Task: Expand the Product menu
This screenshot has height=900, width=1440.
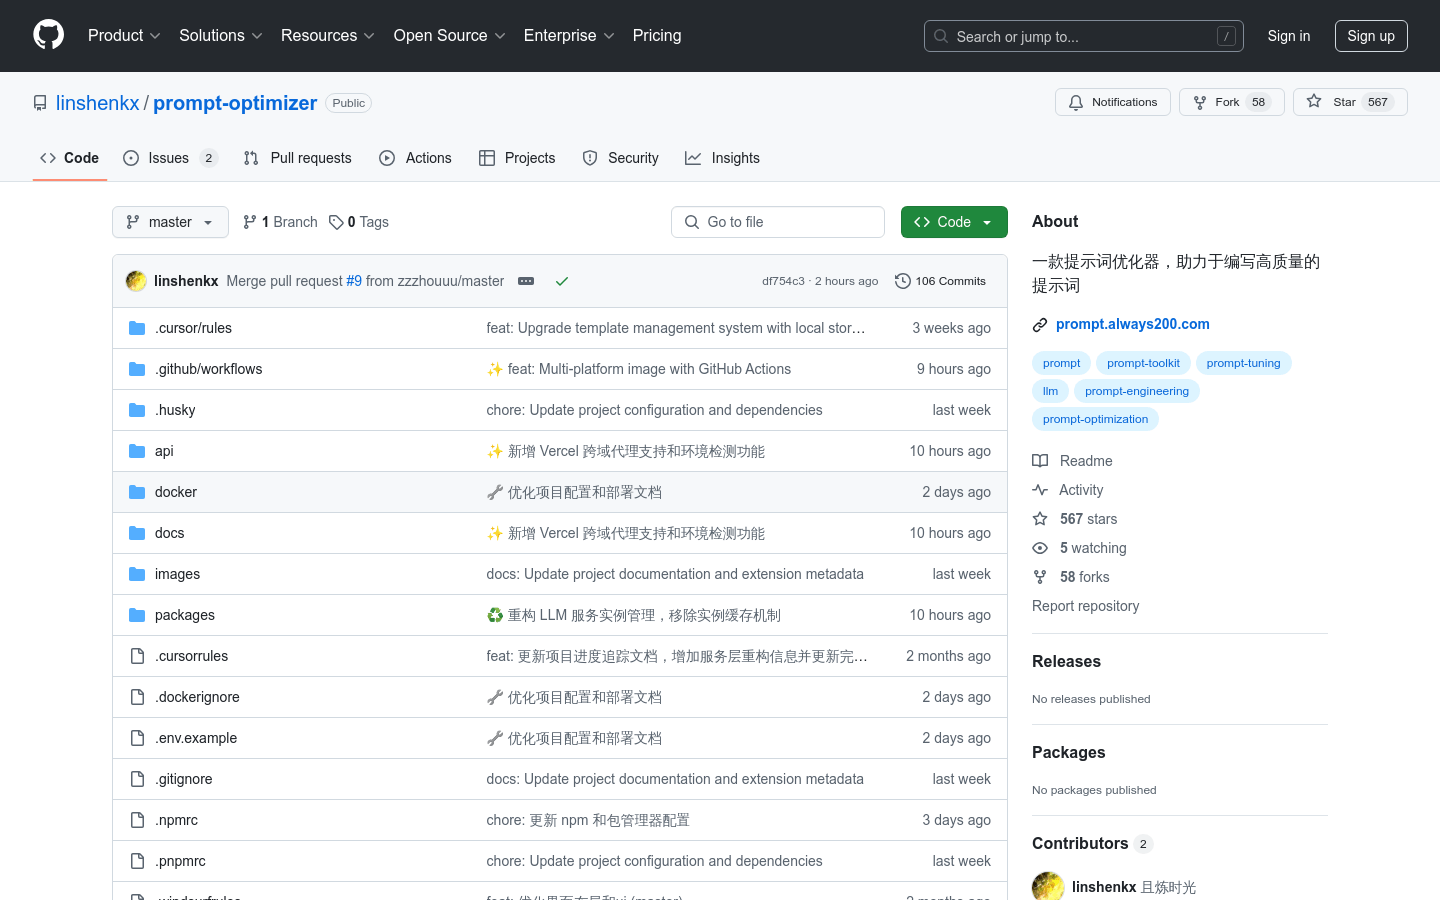Action: (x=124, y=36)
